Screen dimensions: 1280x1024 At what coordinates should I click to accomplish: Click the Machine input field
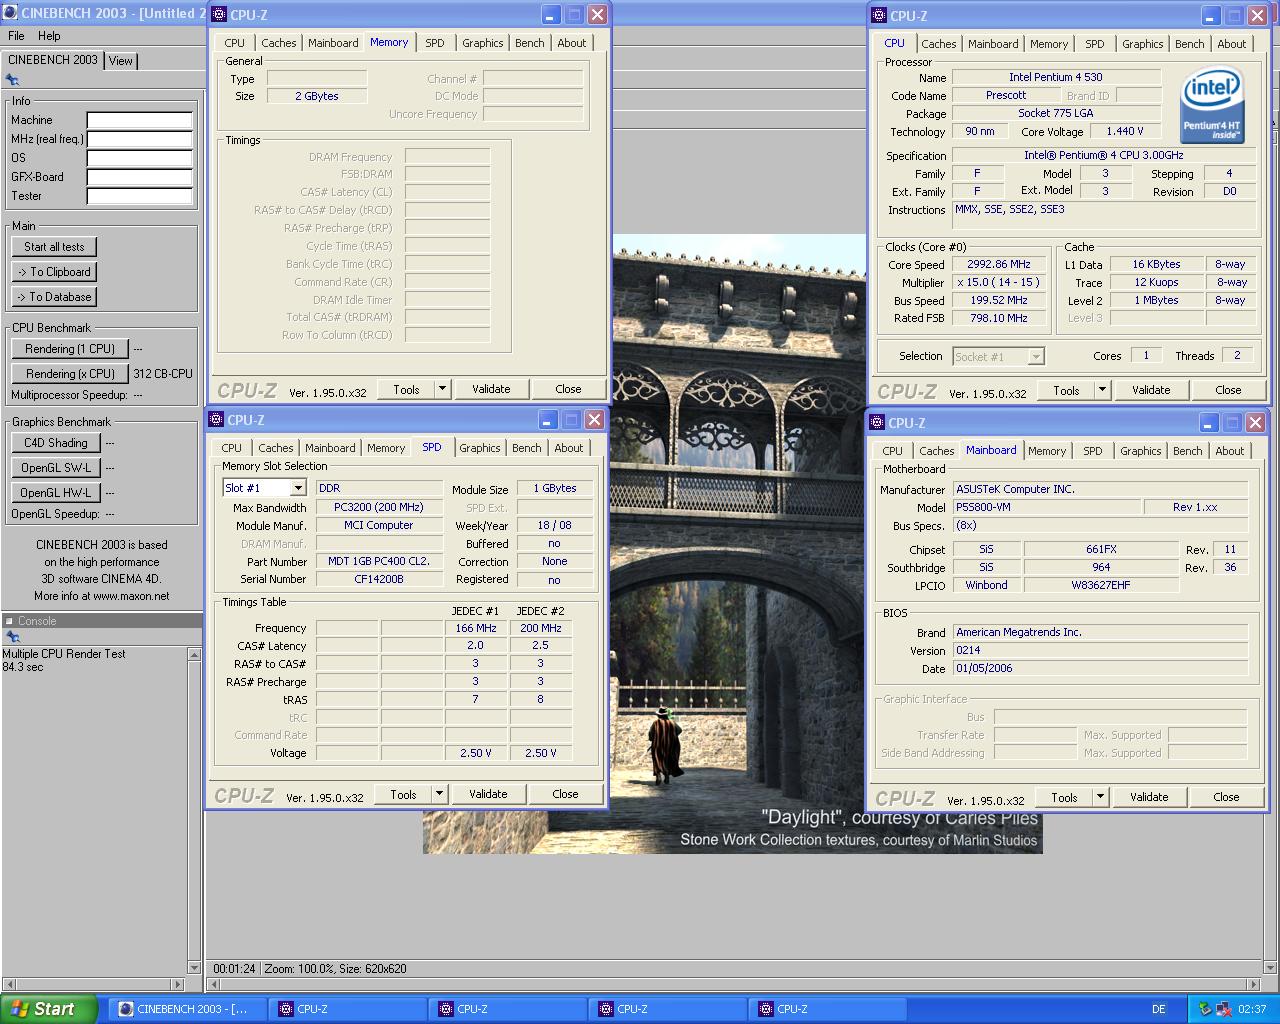[139, 120]
